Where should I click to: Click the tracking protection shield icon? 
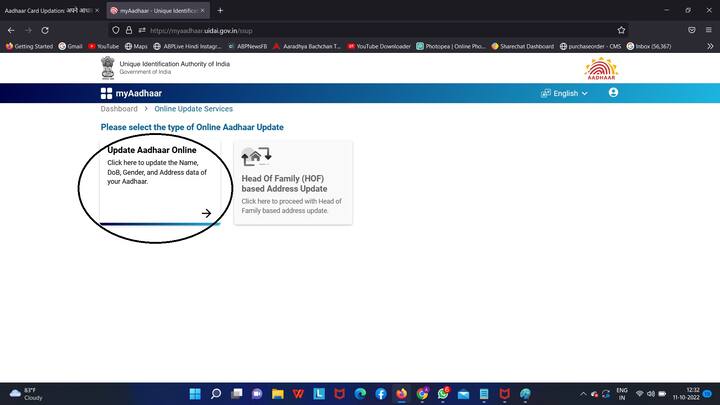(116, 30)
